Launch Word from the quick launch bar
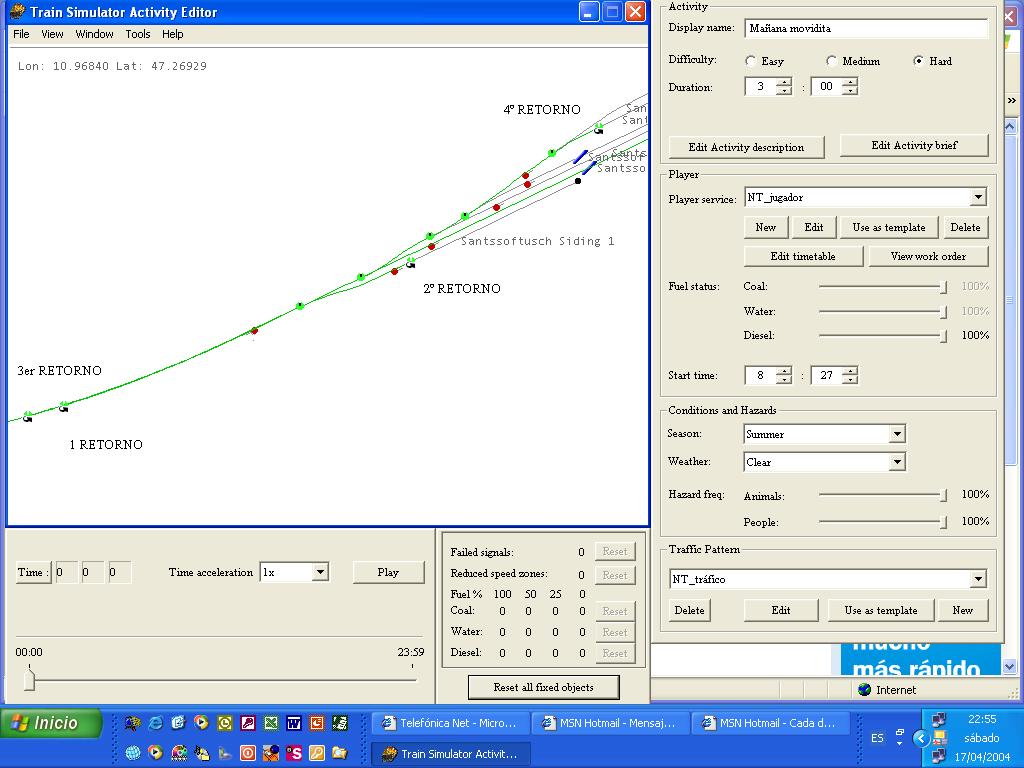Image resolution: width=1024 pixels, height=768 pixels. point(294,723)
